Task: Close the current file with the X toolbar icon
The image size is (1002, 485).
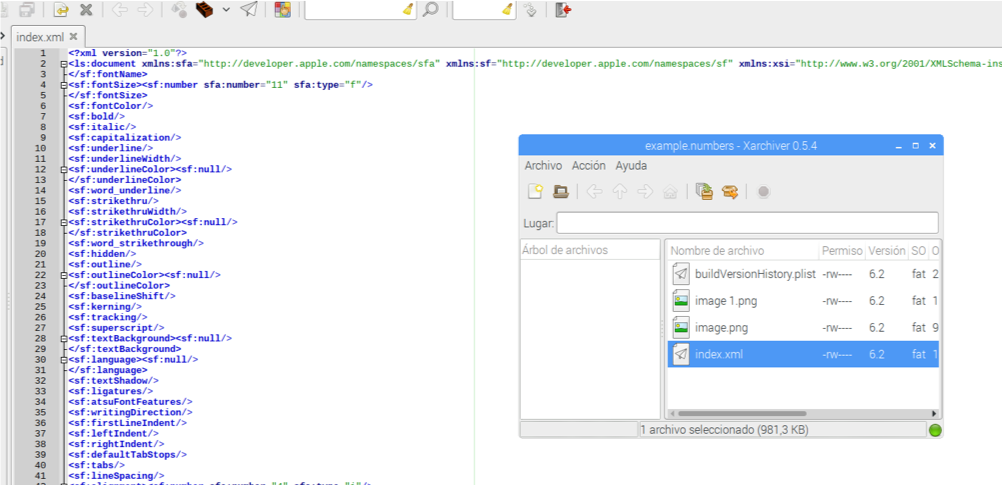Action: point(86,10)
